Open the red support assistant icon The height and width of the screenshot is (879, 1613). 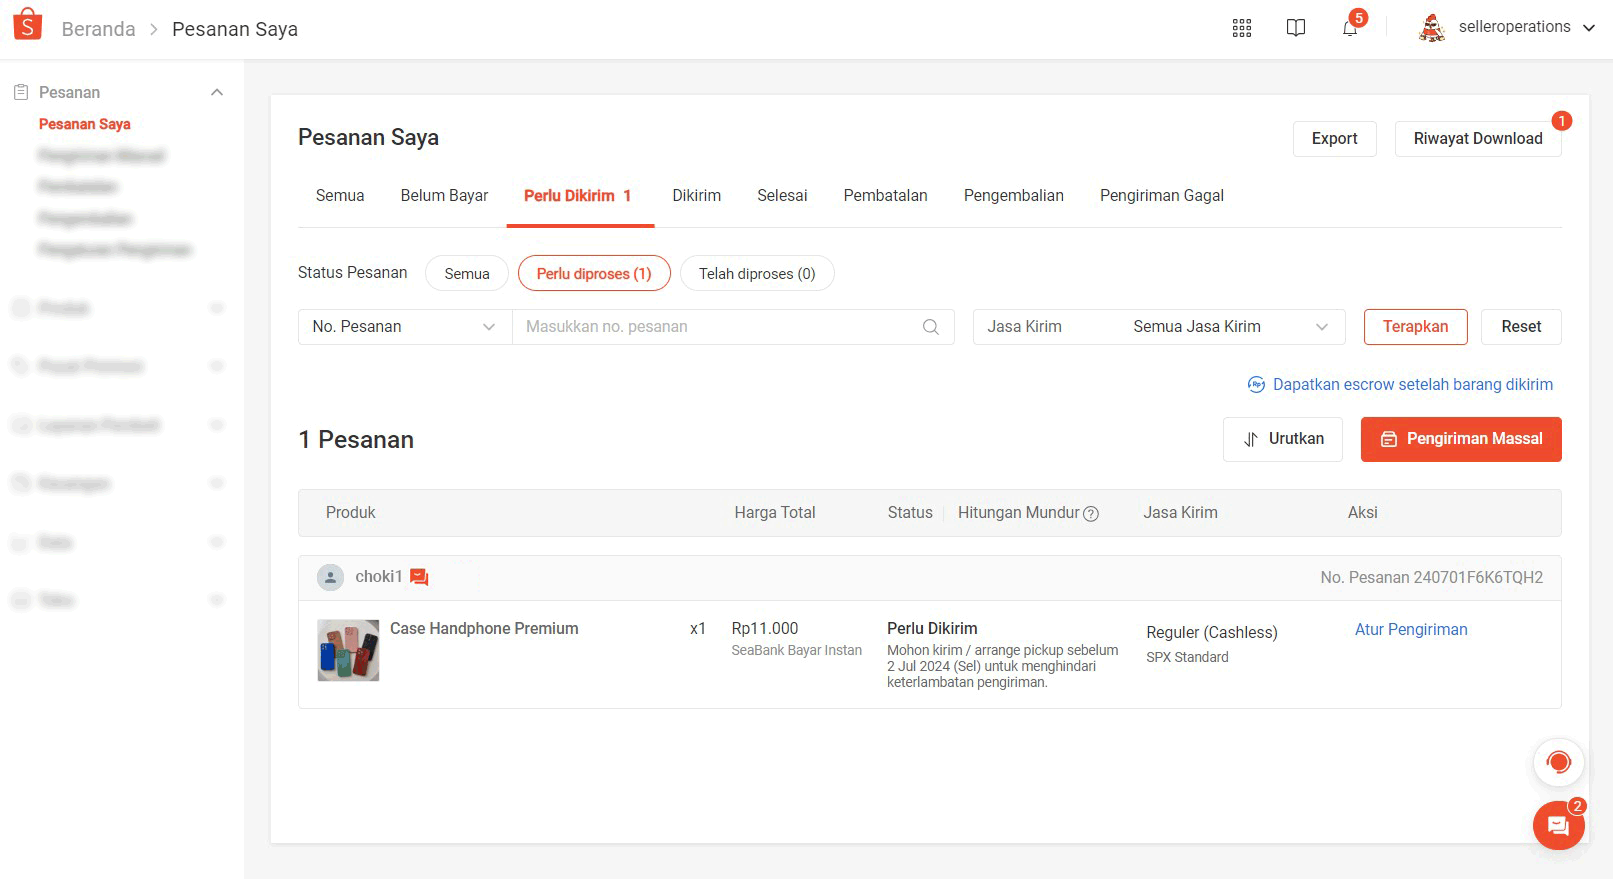[x=1558, y=763]
